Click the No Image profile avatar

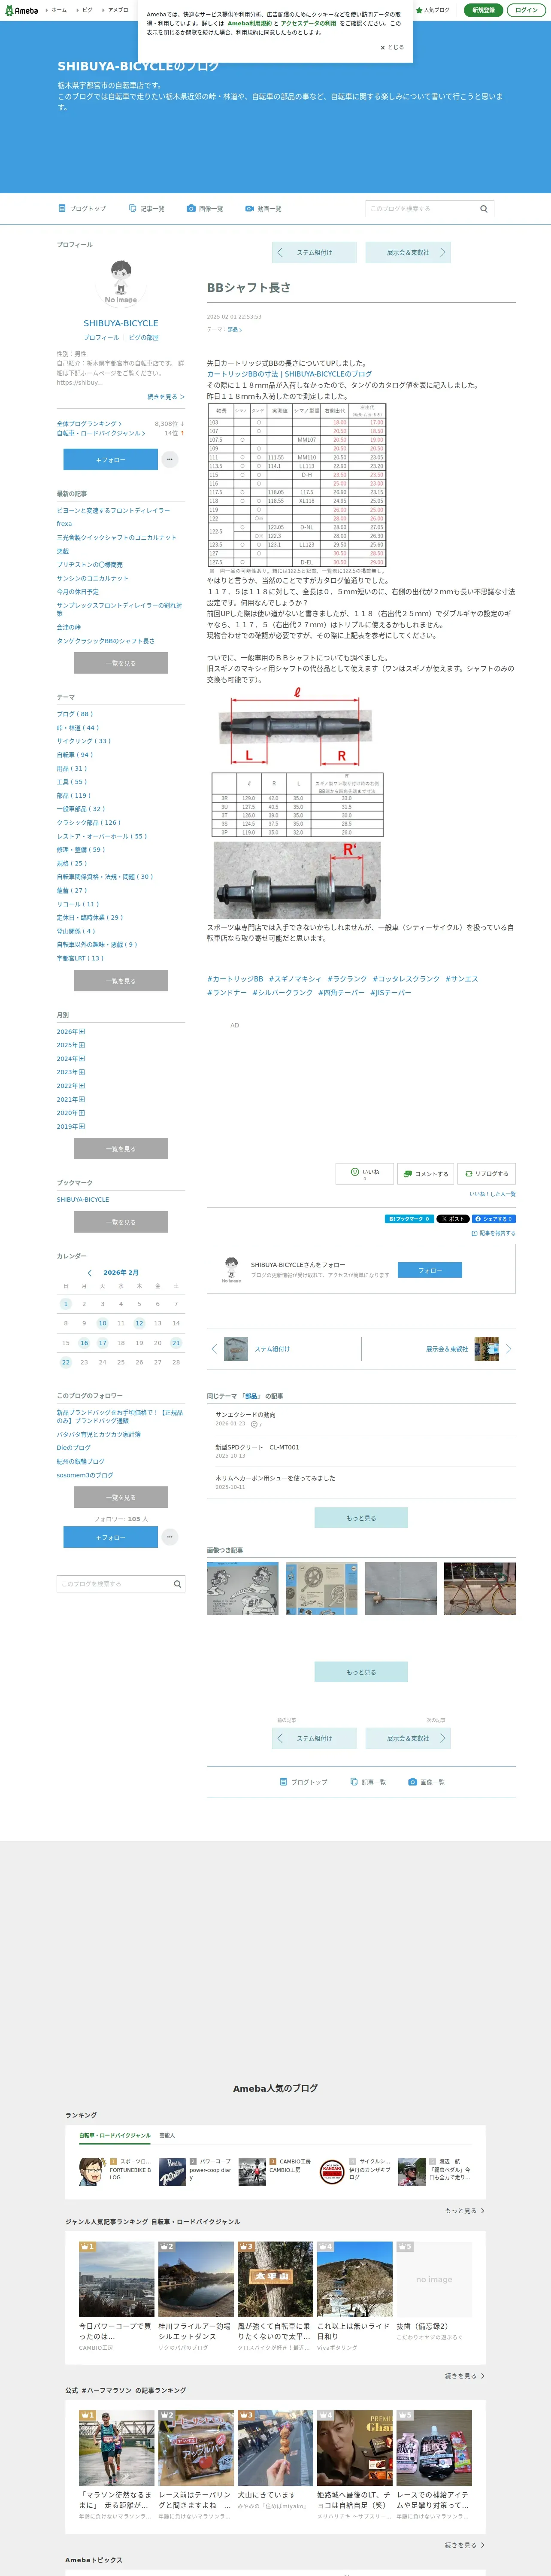pyautogui.click(x=121, y=281)
